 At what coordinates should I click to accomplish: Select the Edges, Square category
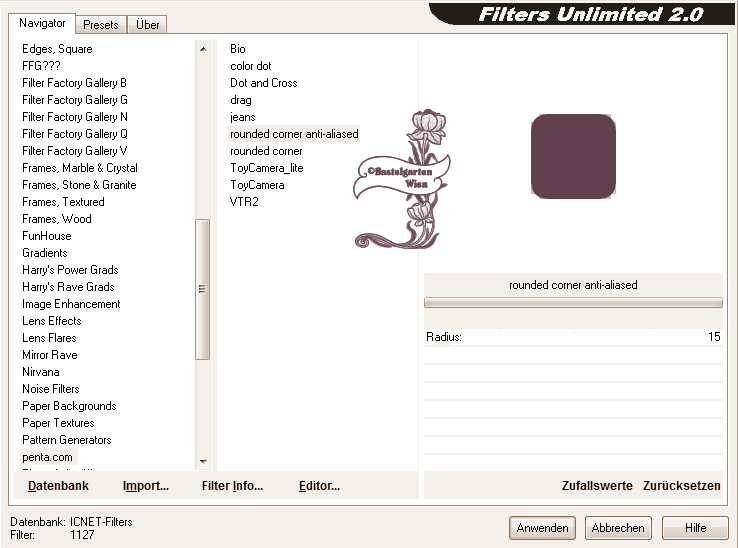pos(57,49)
